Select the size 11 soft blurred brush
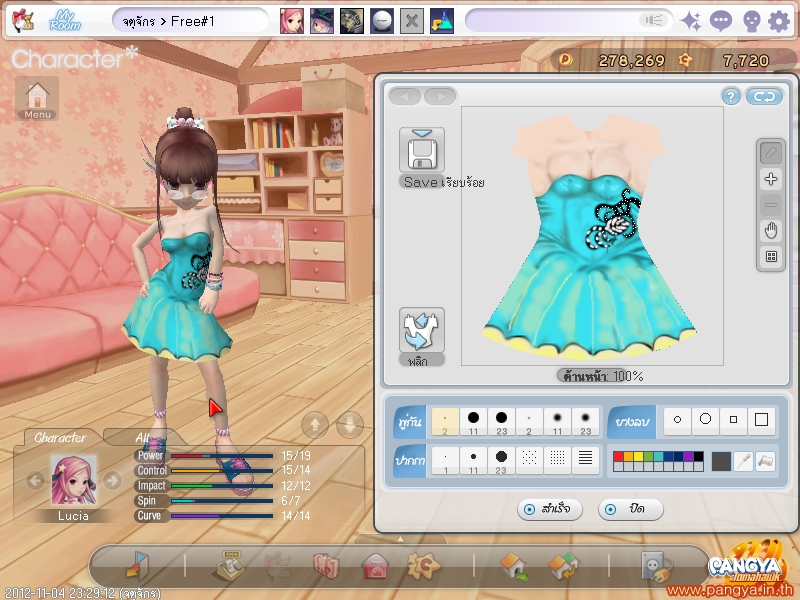This screenshot has height=600, width=800. (557, 421)
